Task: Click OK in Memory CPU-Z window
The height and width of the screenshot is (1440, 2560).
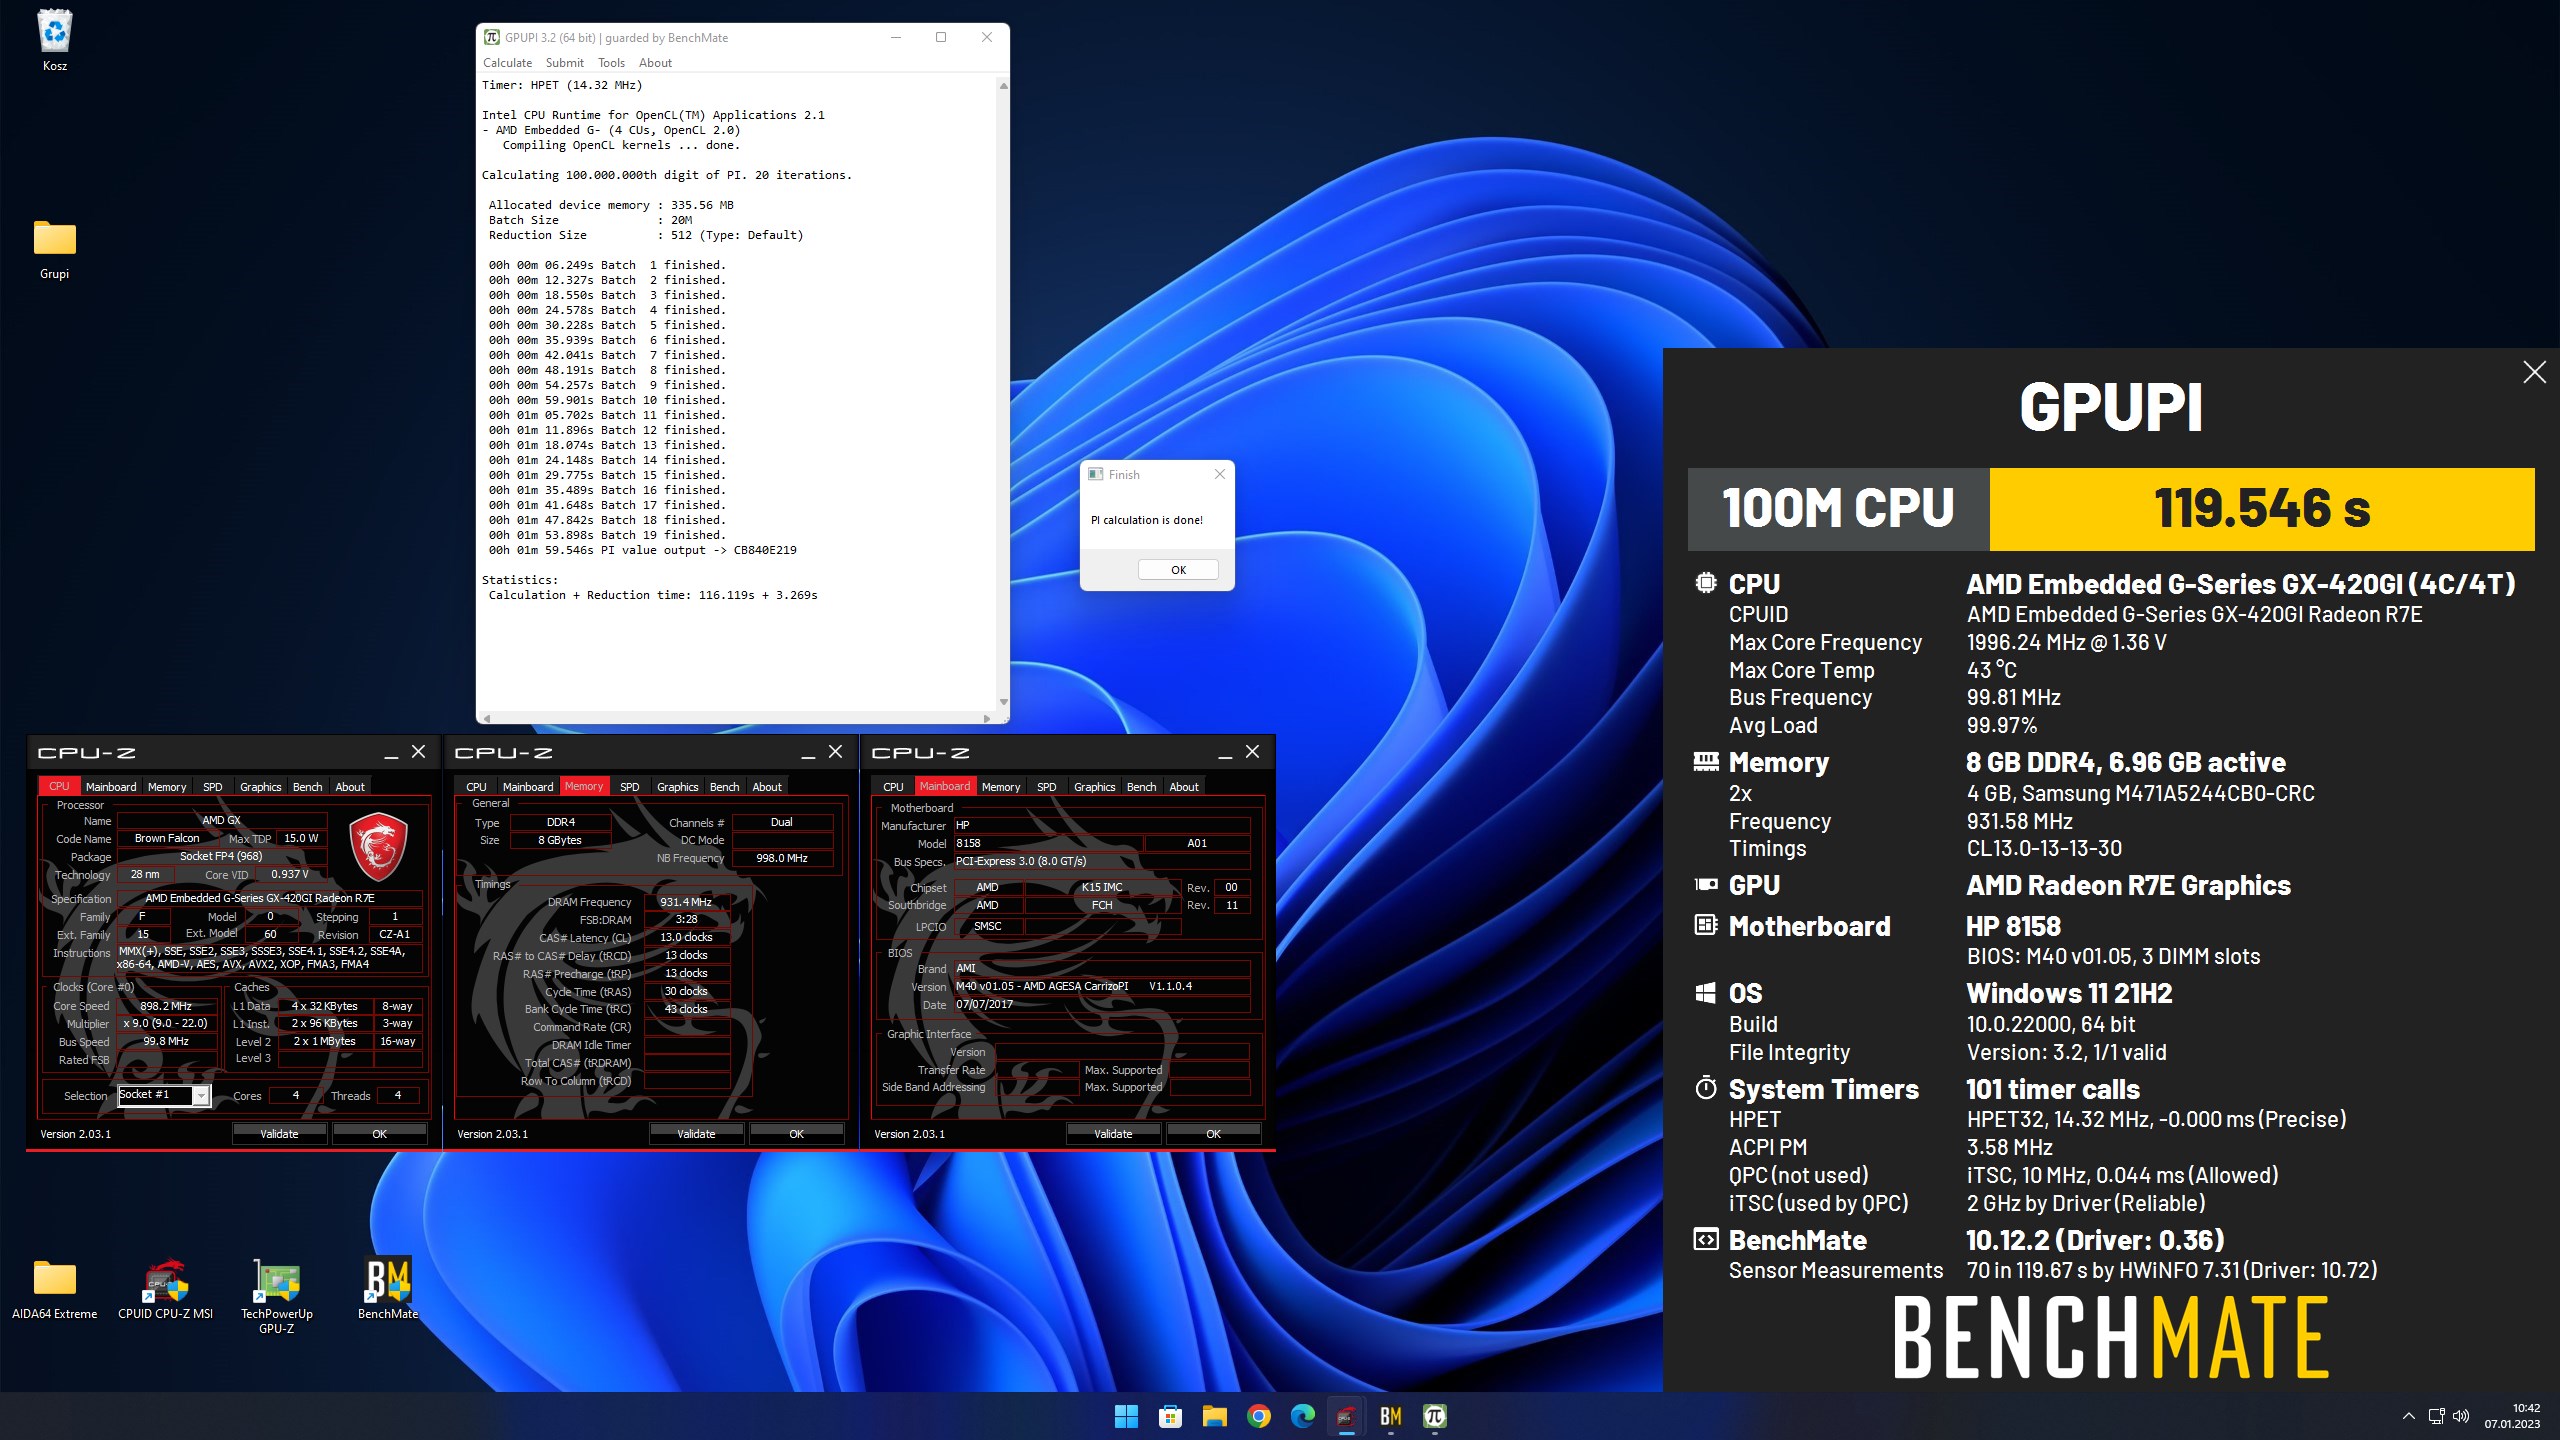Action: pyautogui.click(x=796, y=1134)
